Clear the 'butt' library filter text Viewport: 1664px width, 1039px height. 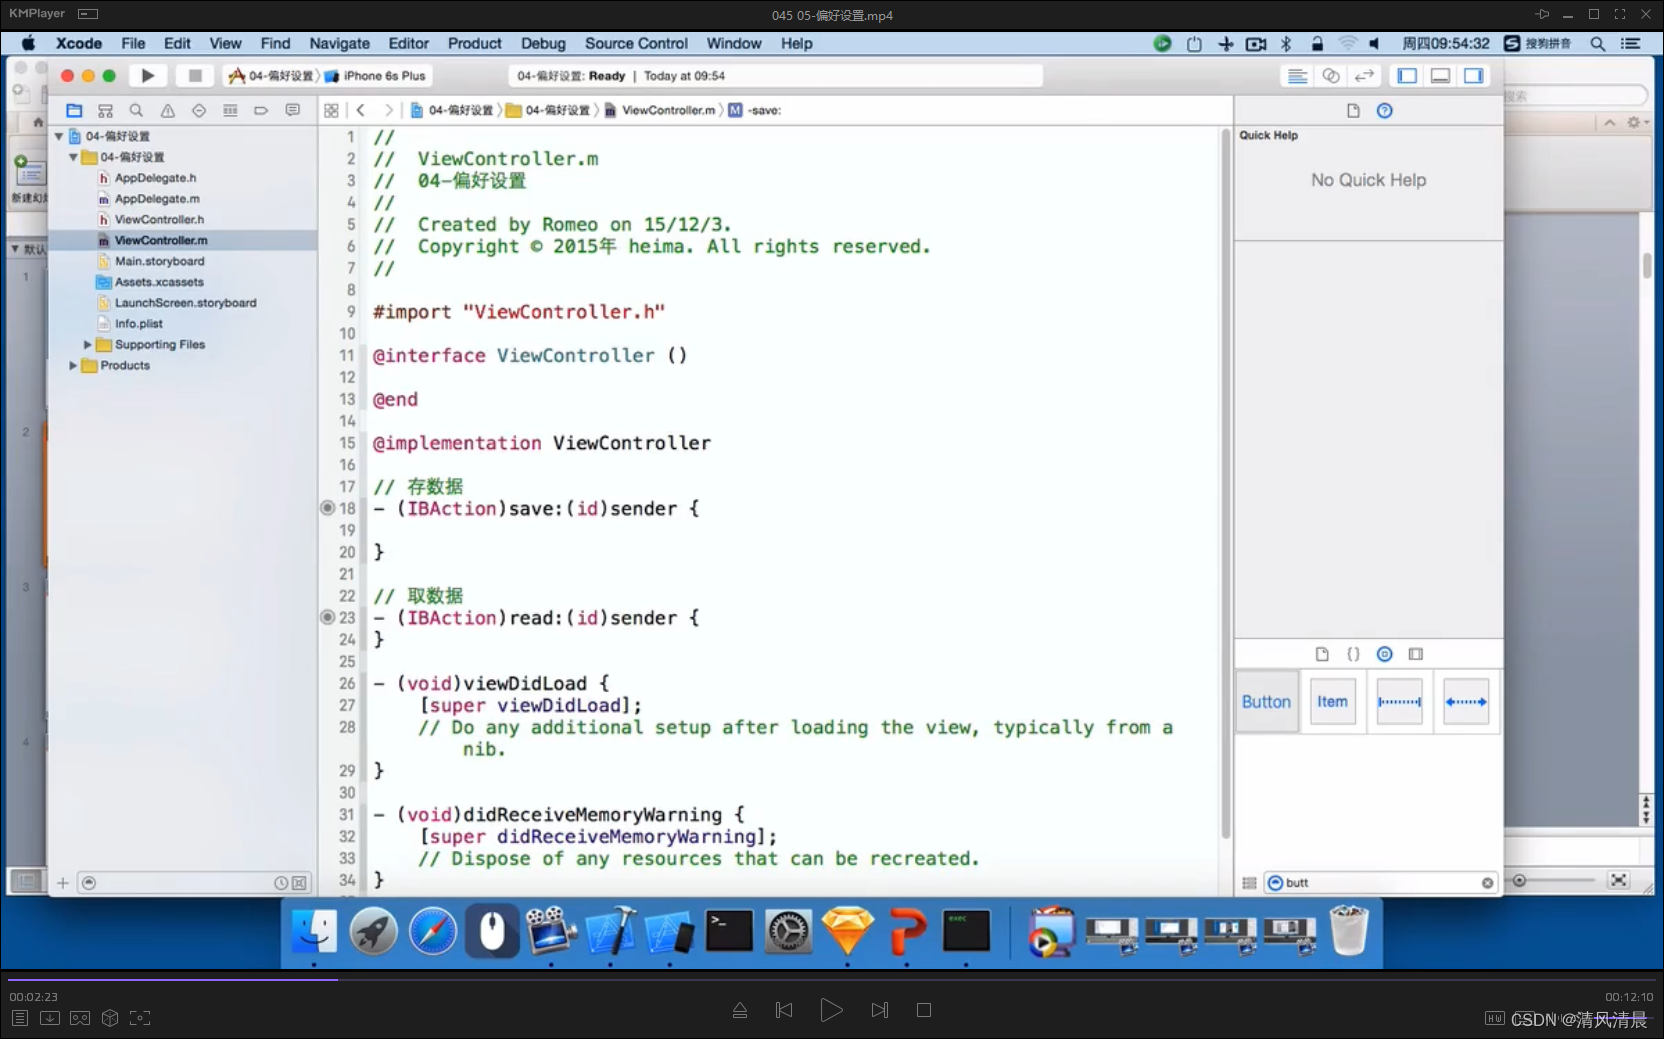(x=1487, y=883)
